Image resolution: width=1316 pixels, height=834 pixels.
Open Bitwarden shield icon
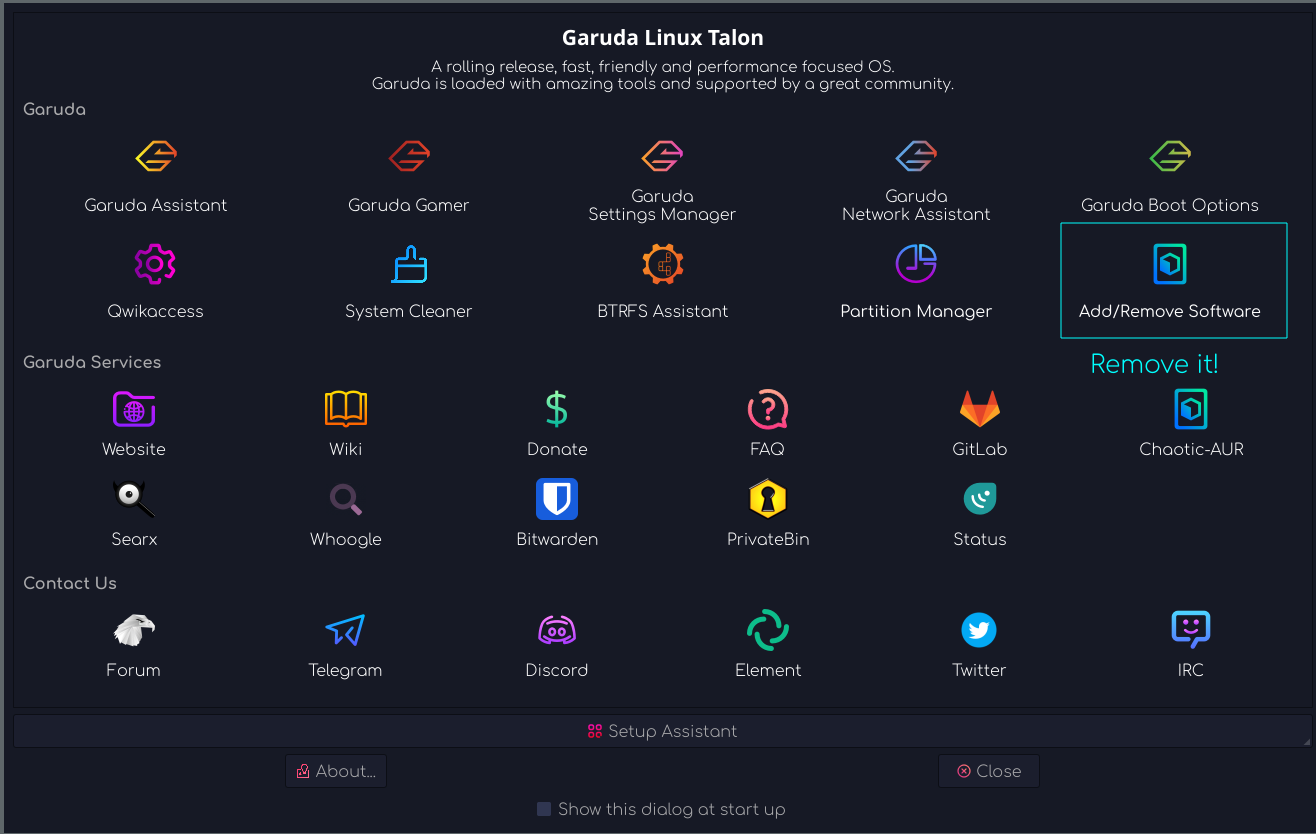[x=557, y=499]
